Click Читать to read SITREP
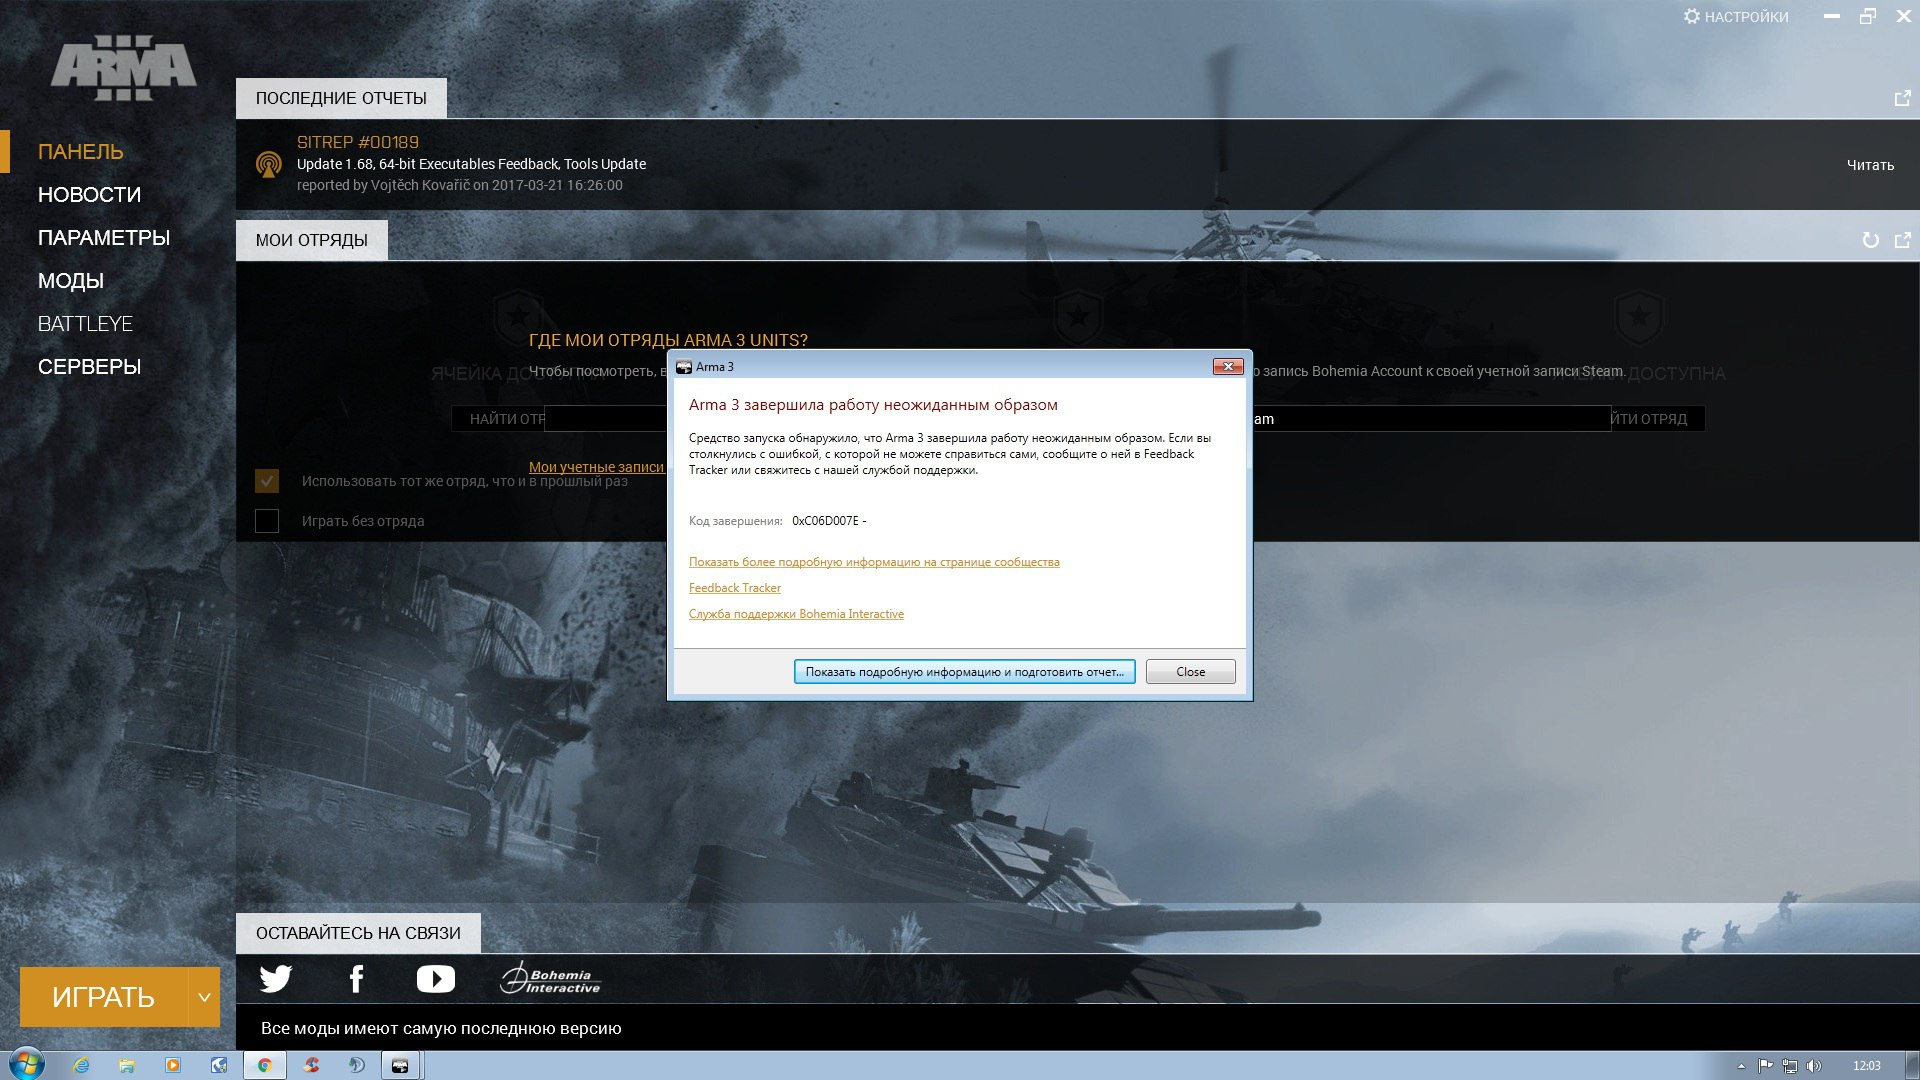1920x1080 pixels. click(x=1870, y=165)
